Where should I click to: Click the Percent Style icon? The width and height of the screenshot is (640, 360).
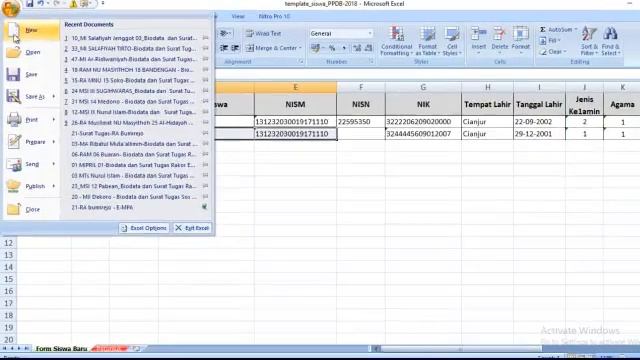tap(332, 48)
